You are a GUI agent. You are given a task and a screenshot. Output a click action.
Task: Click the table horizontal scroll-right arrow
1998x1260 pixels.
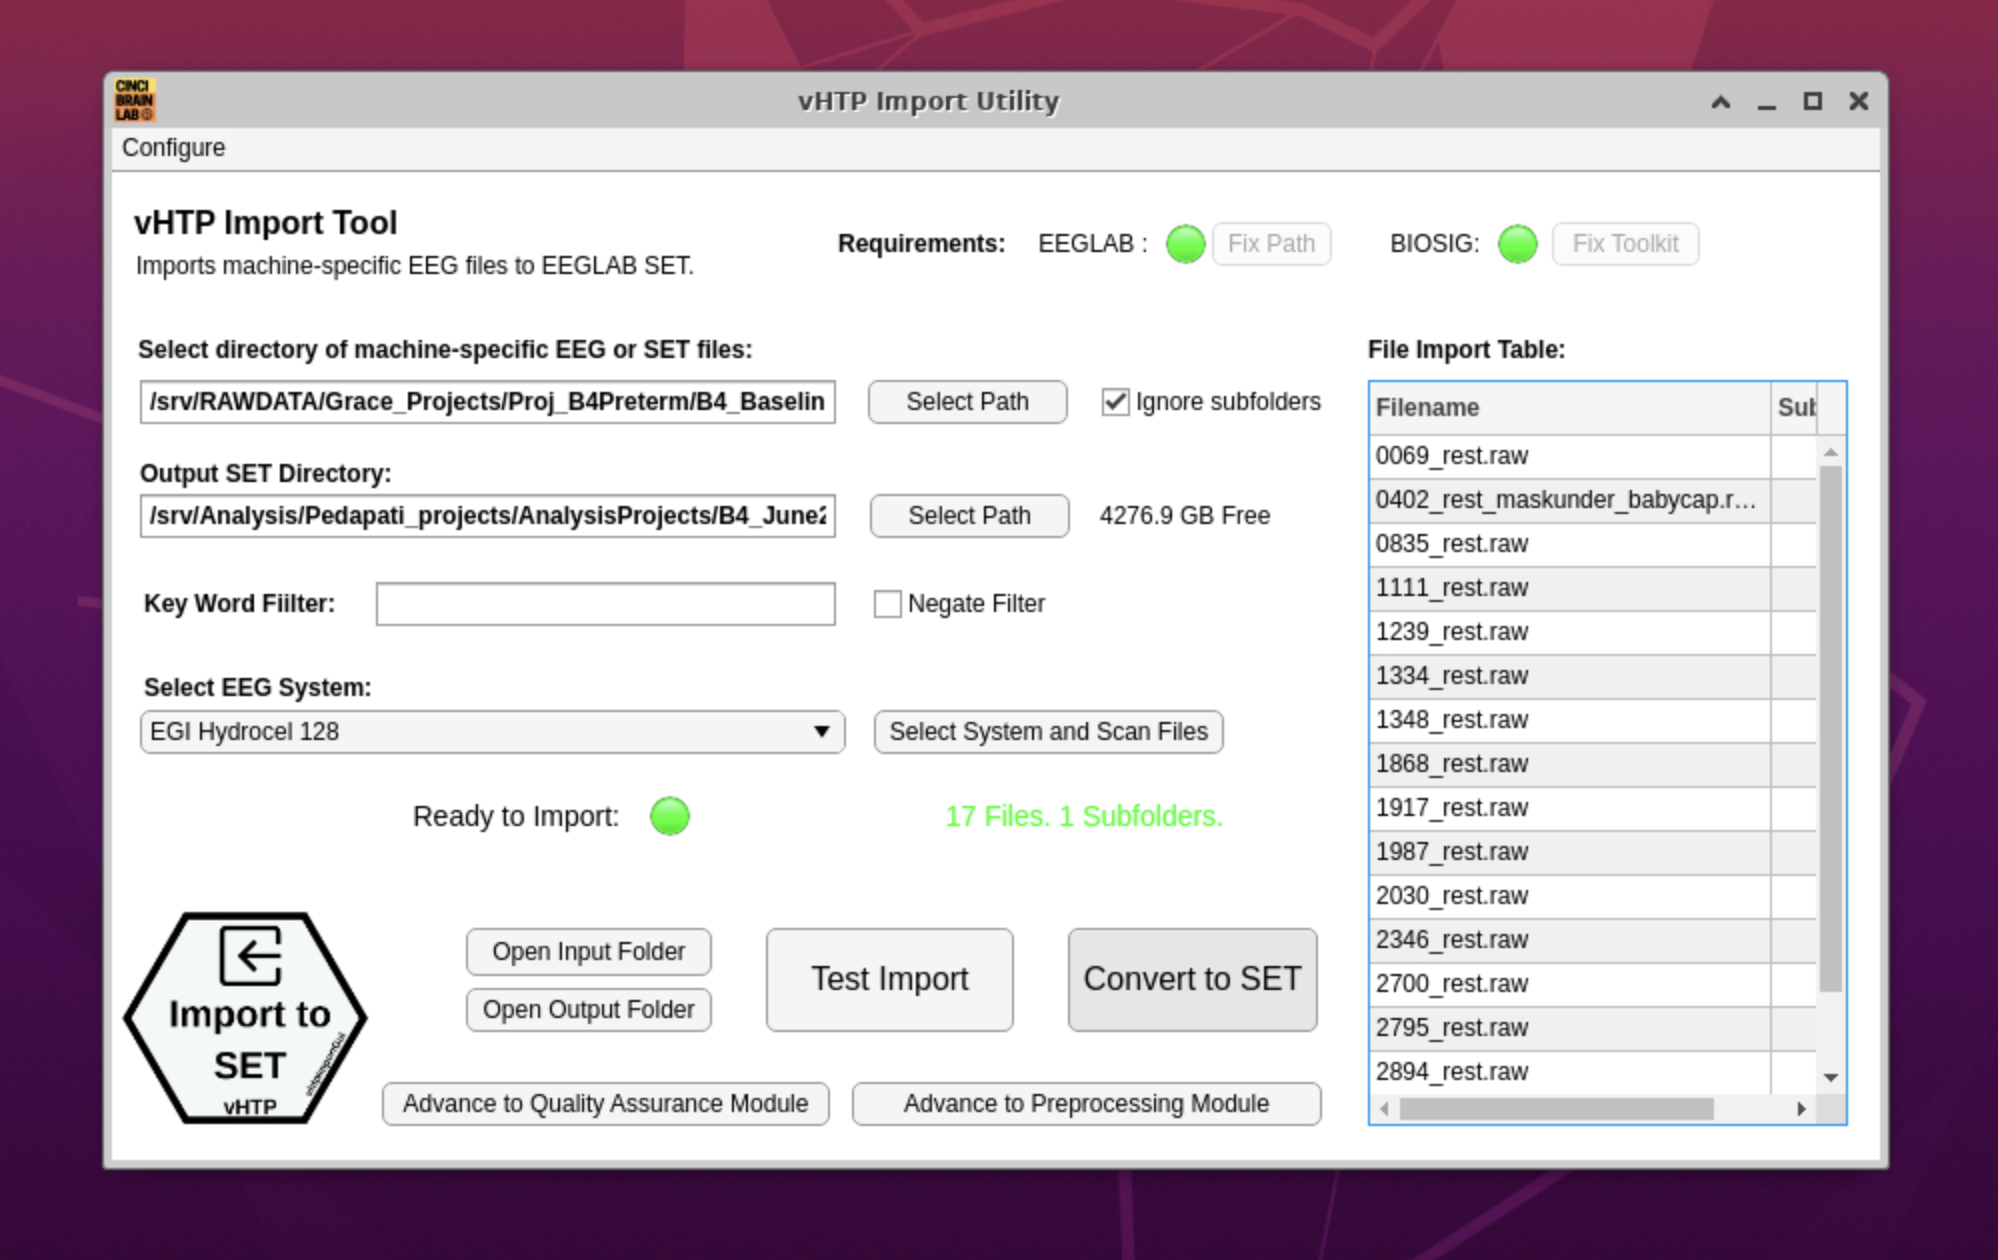(x=1801, y=1108)
